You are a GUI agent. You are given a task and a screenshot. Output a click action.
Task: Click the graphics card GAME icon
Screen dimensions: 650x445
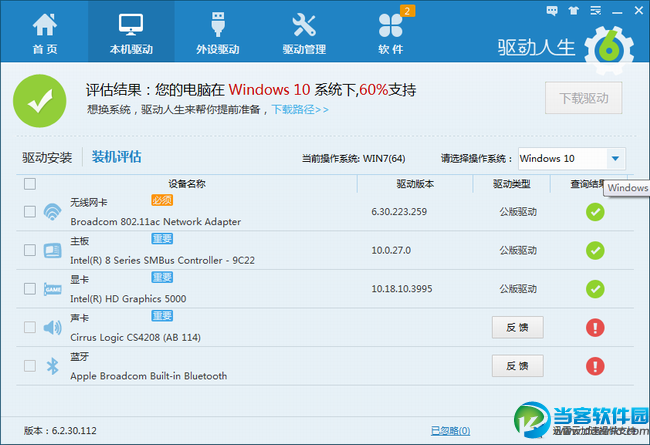(53, 289)
